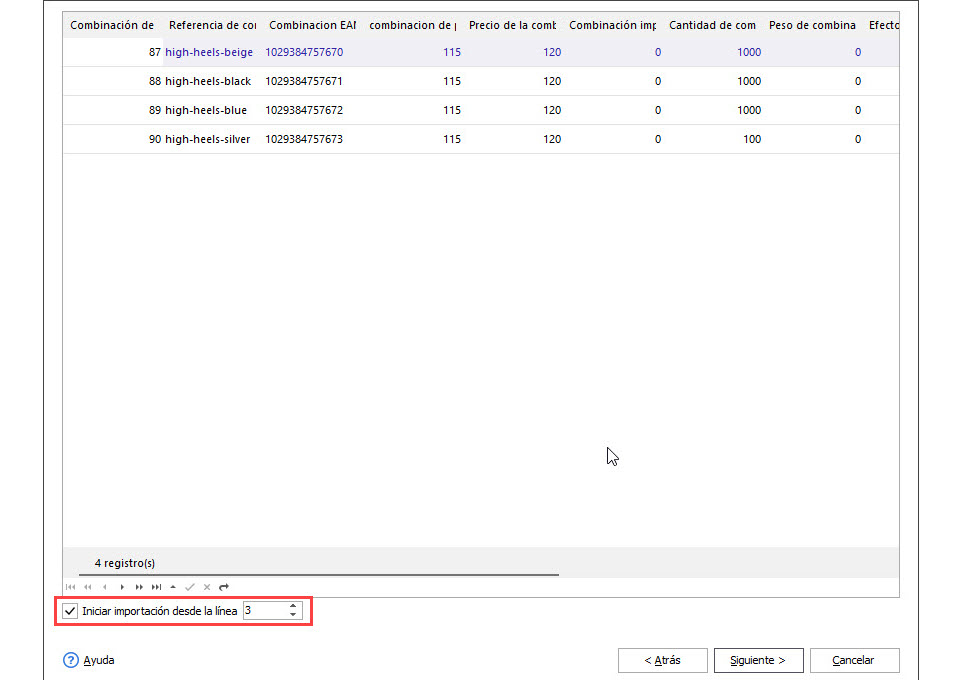This screenshot has width=970, height=680.
Task: Select the high-heels-black reference cell
Action: tap(208, 82)
